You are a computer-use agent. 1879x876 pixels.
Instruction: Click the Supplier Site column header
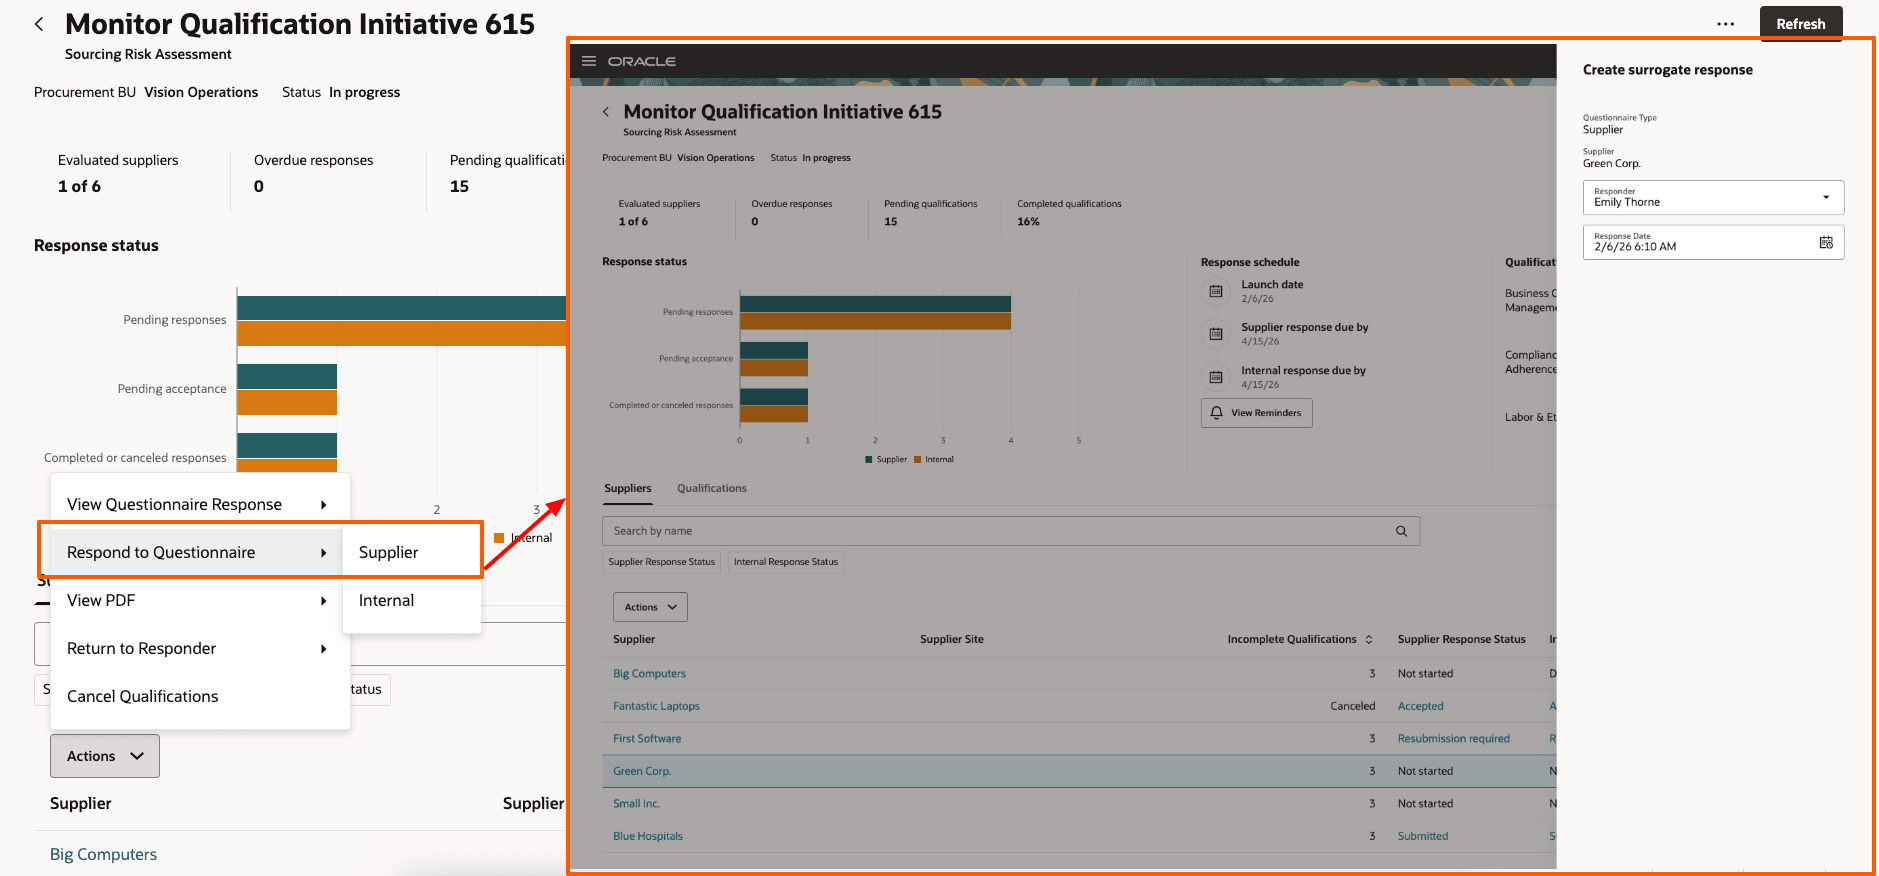pos(951,639)
